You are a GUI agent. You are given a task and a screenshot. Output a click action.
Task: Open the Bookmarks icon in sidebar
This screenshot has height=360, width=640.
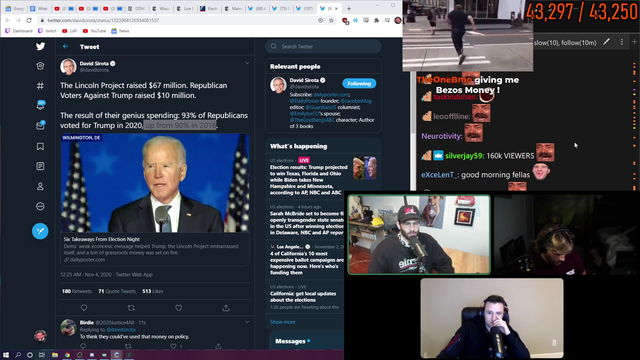coord(40,146)
